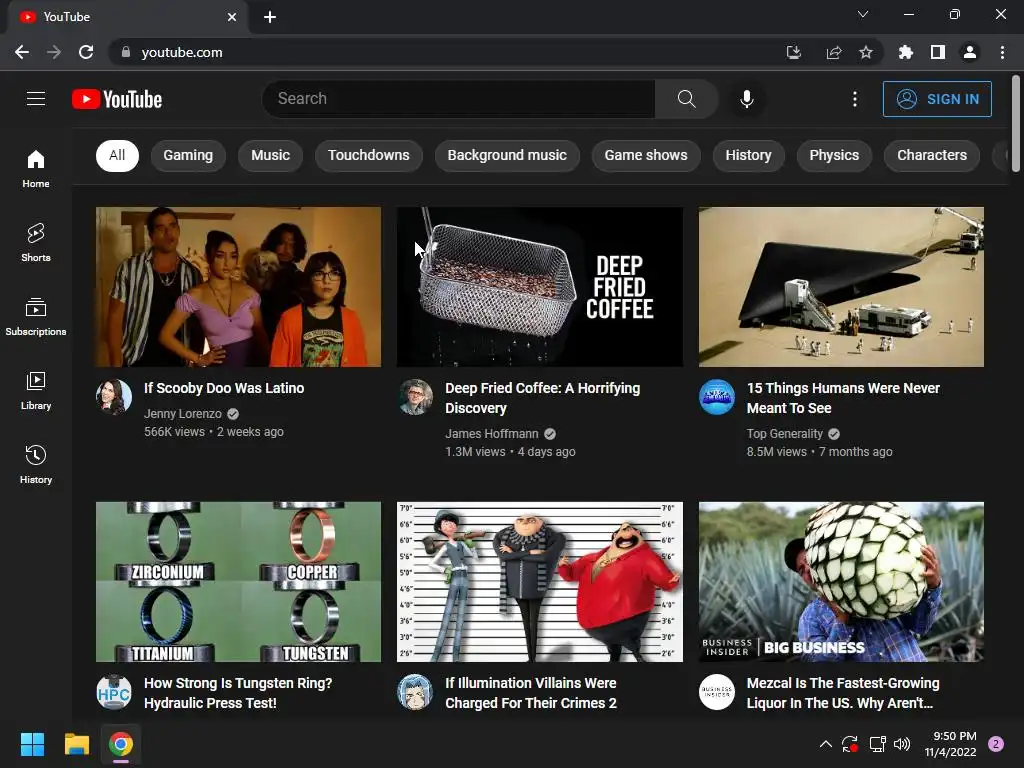
Task: Open Illumination Villains video thumbnail
Action: tap(540, 582)
